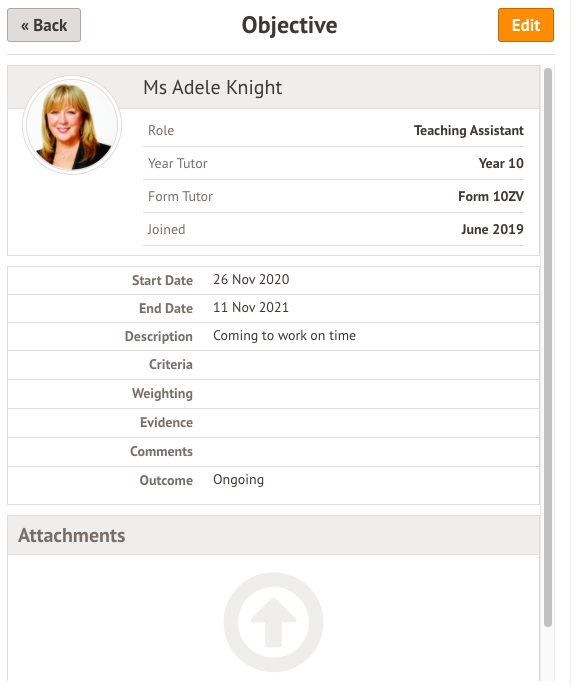
Task: Click the Role row showing Teaching Assistant
Action: pyautogui.click(x=333, y=130)
